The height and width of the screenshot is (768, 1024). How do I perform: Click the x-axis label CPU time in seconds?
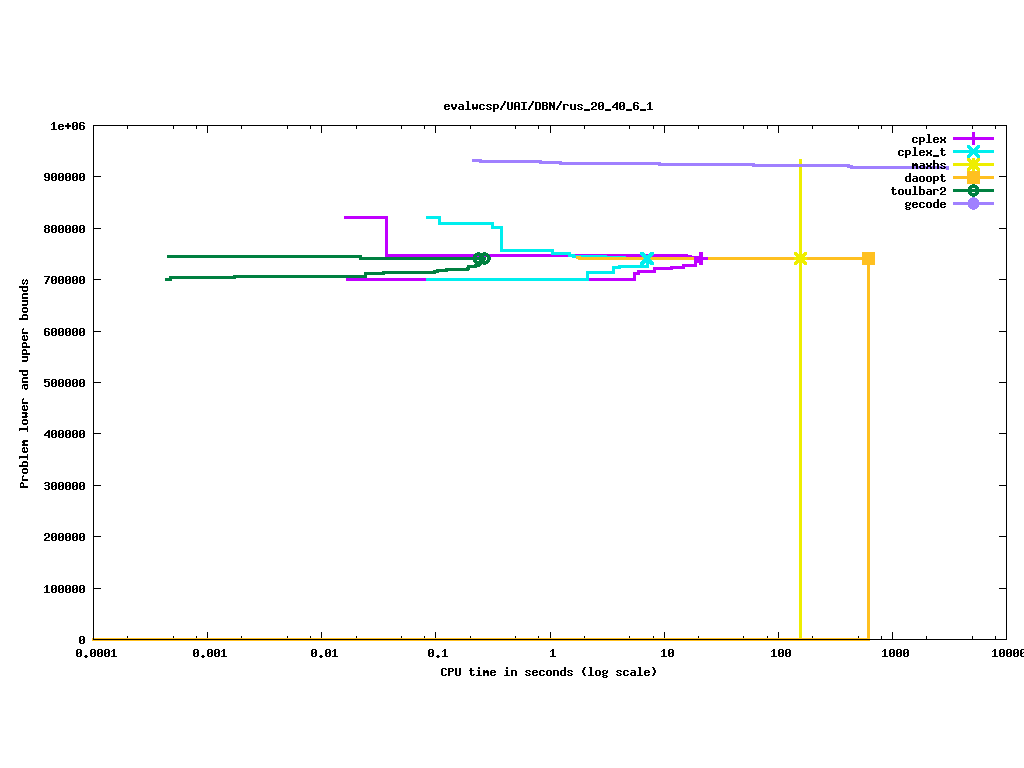tap(548, 672)
